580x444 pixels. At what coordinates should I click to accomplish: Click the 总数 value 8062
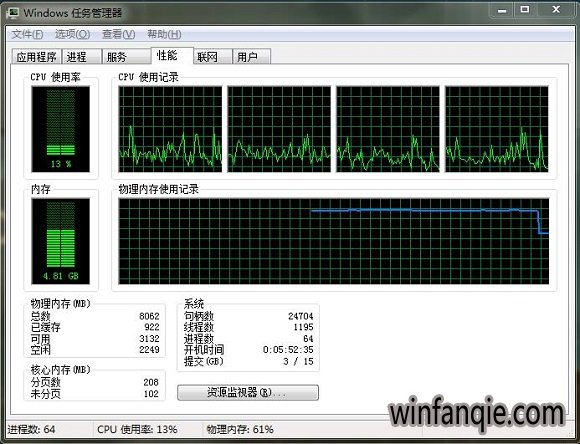[x=149, y=316]
